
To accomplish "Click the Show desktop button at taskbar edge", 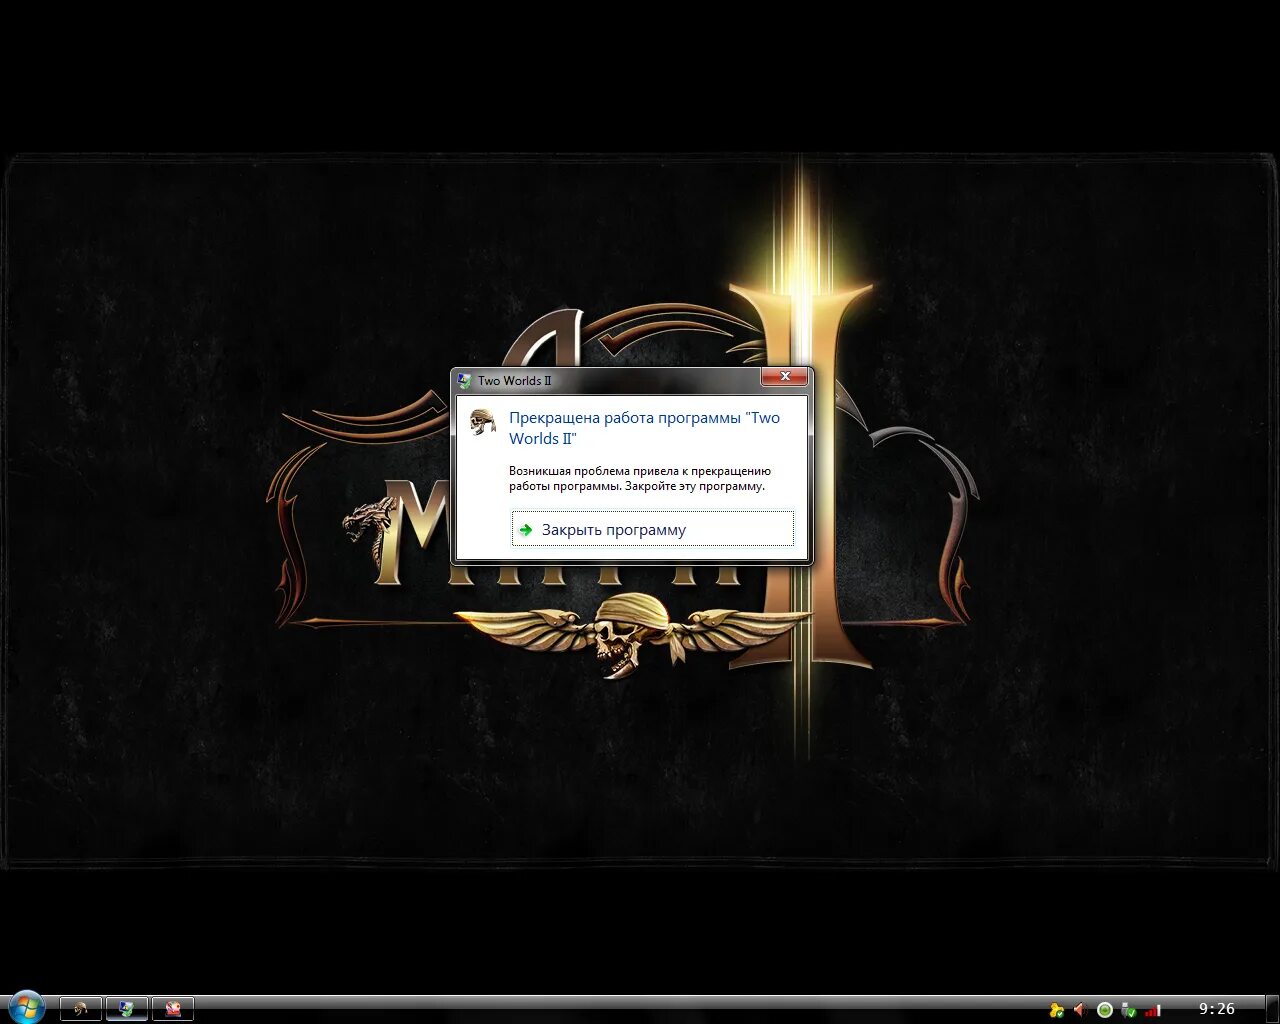I will (x=1271, y=1009).
